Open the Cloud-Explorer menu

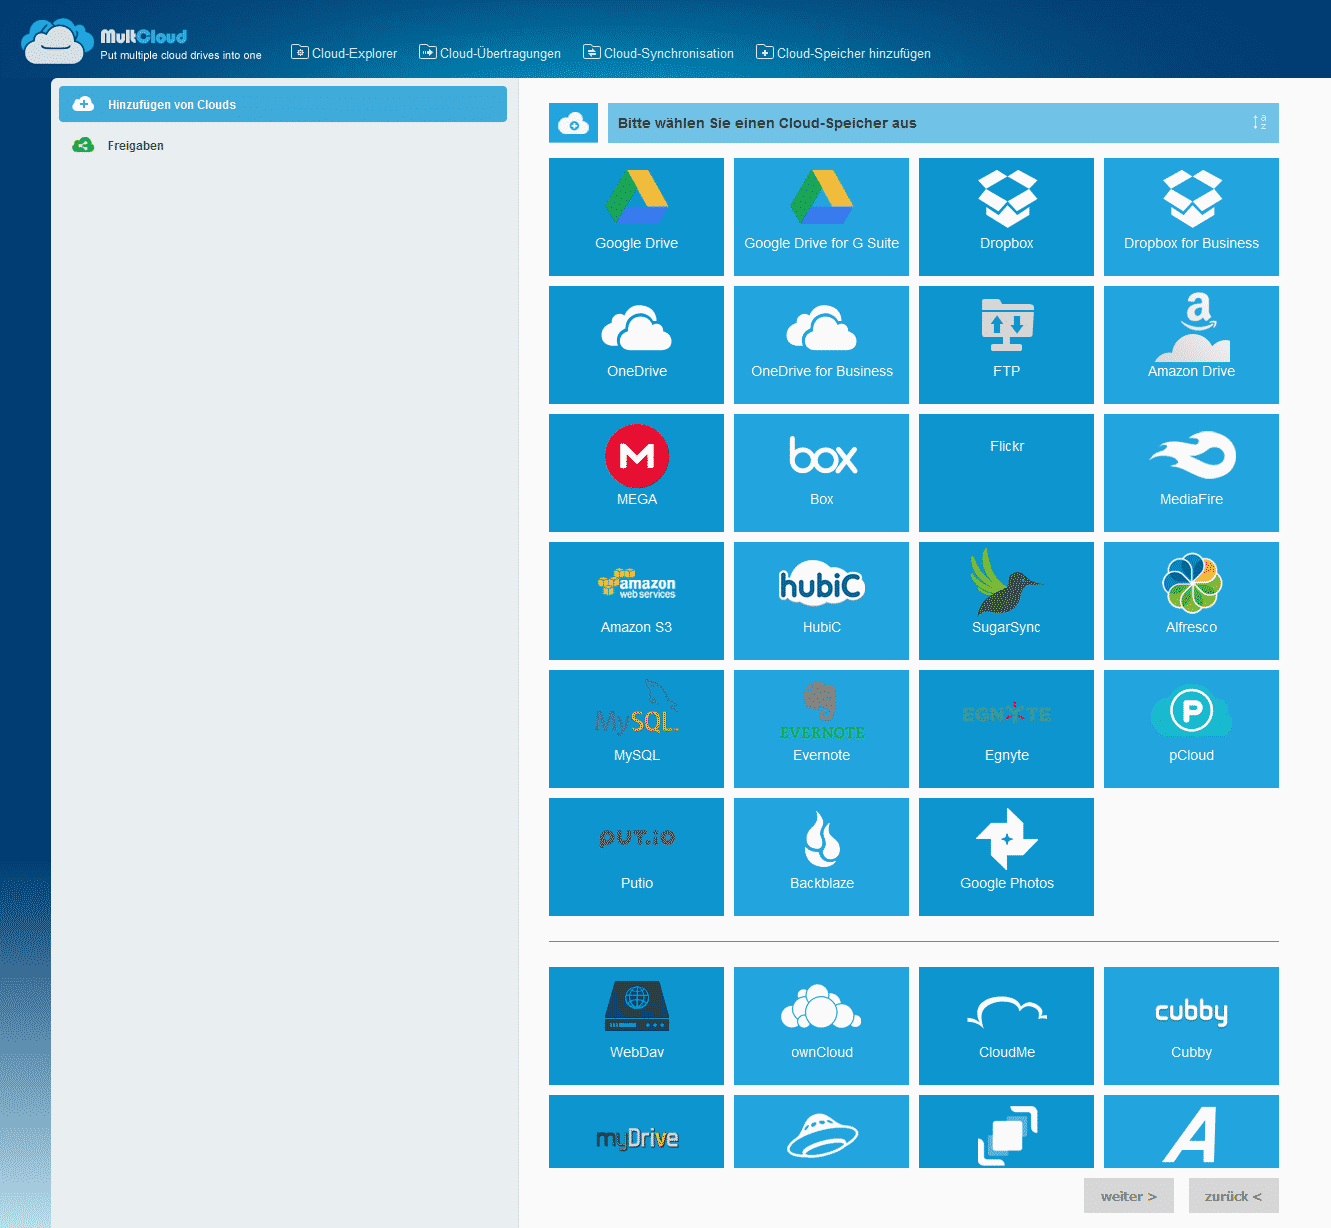[344, 53]
